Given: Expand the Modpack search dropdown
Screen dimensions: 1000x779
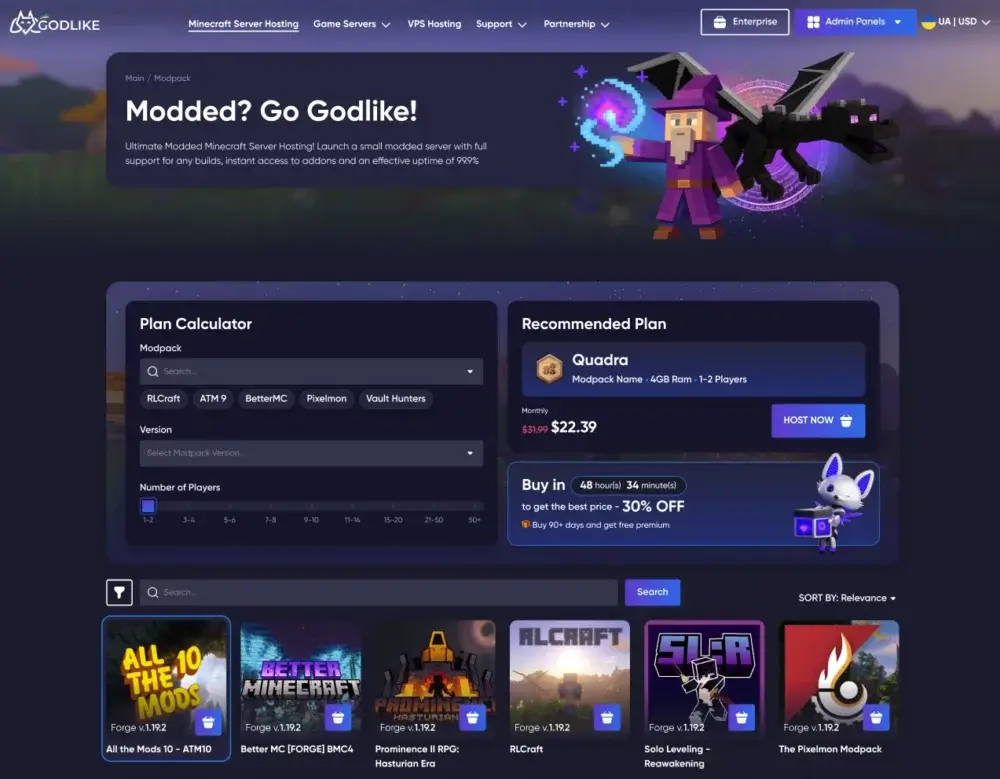Looking at the screenshot, I should tap(311, 371).
